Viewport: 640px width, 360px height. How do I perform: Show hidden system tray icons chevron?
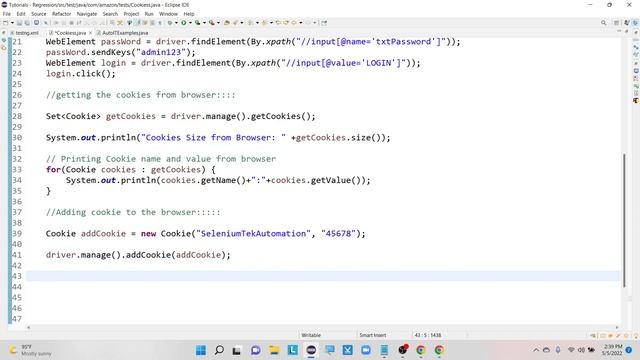point(536,350)
